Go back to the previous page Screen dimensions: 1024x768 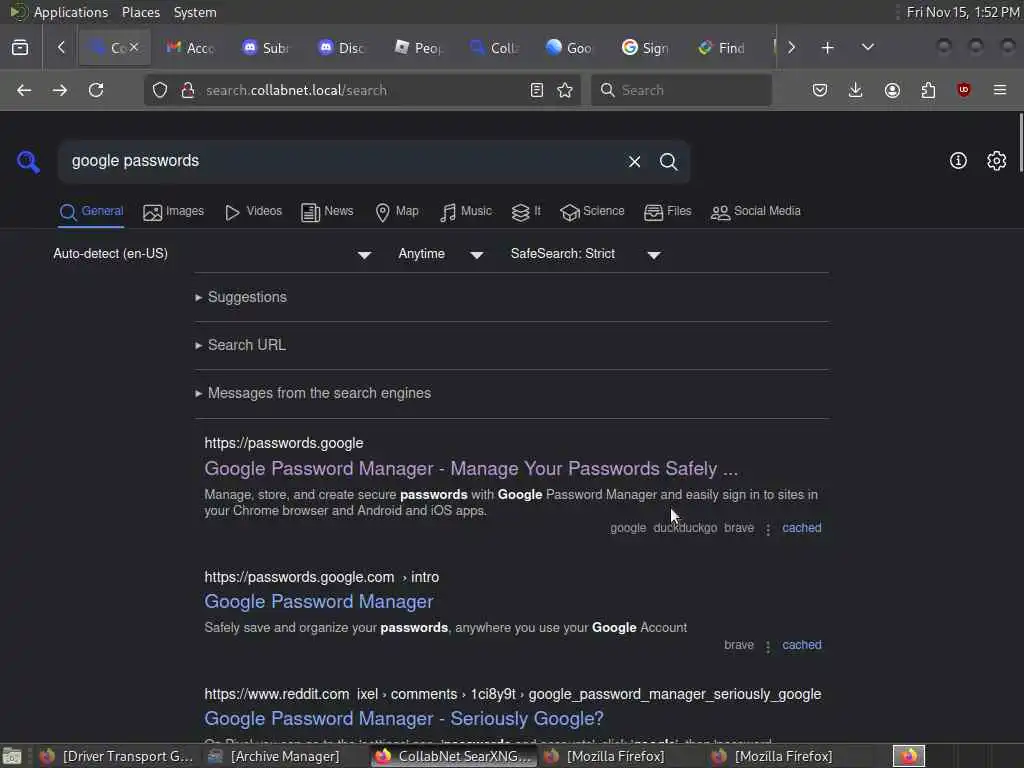[x=24, y=90]
